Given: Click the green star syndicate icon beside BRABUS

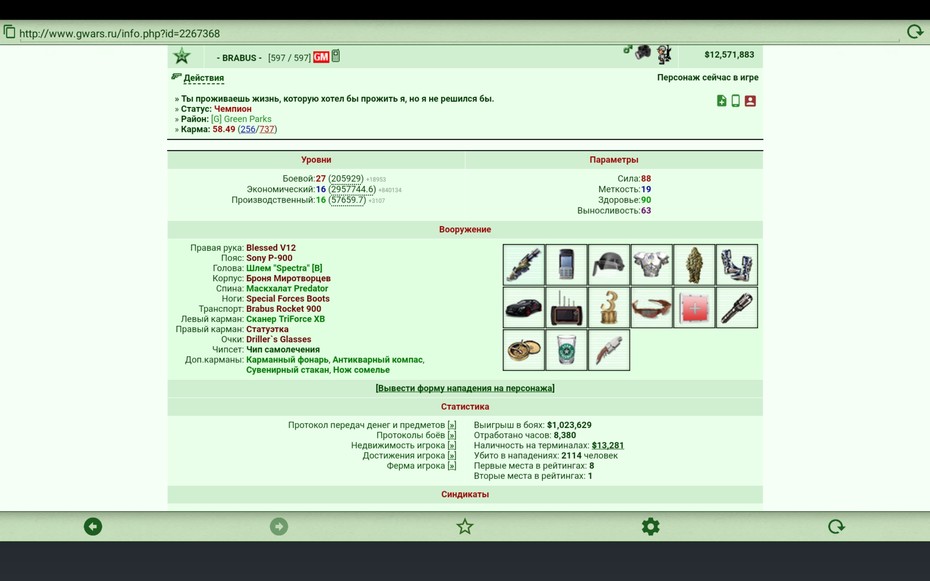Looking at the screenshot, I should [181, 56].
